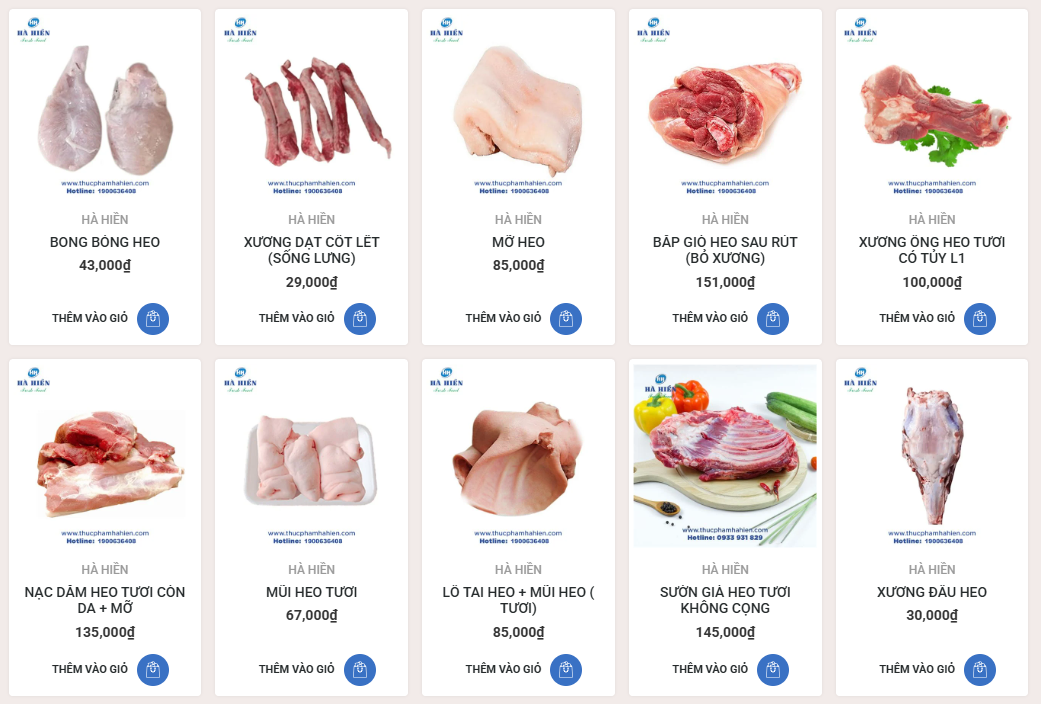Click the cart icon for Lỗ Tai Heo + Mũi Heo
1041x704 pixels.
click(x=566, y=669)
